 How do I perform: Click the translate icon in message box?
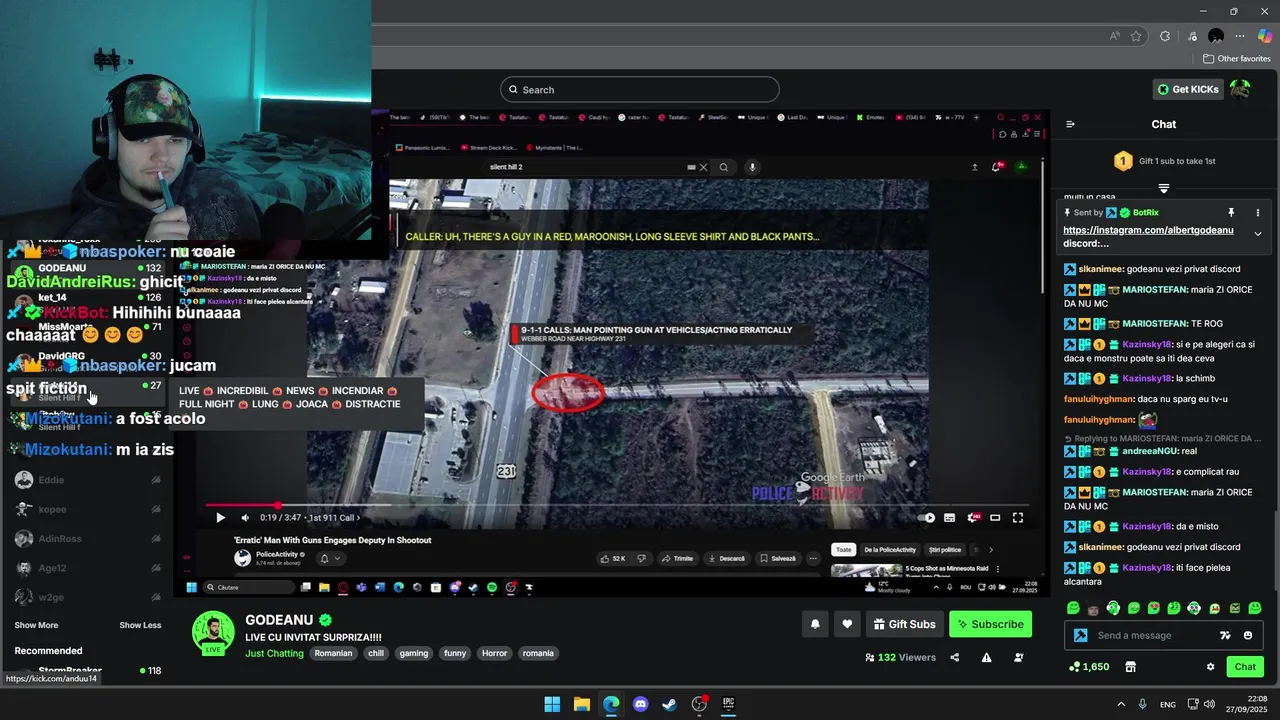(x=1225, y=635)
